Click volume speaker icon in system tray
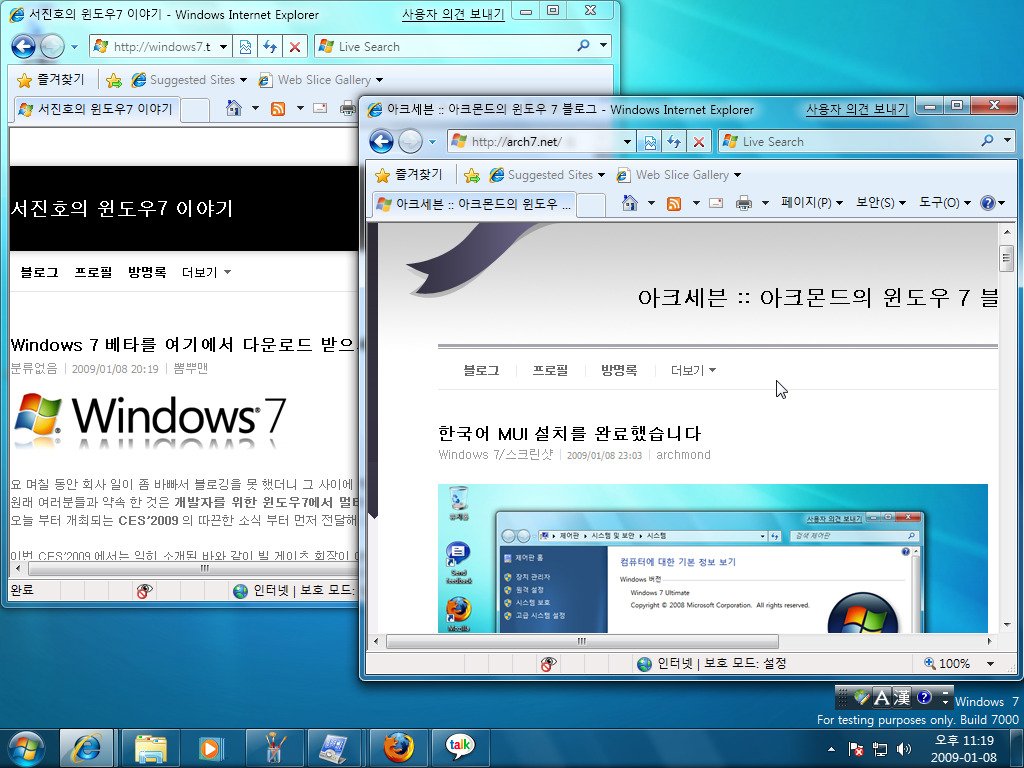Screen dimensions: 1024x768 904,749
